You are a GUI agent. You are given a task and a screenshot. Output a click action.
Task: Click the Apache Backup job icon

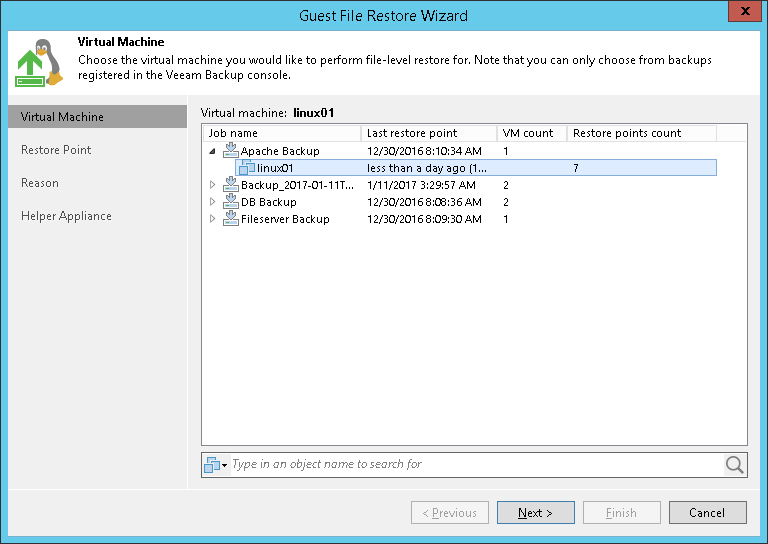pos(231,151)
